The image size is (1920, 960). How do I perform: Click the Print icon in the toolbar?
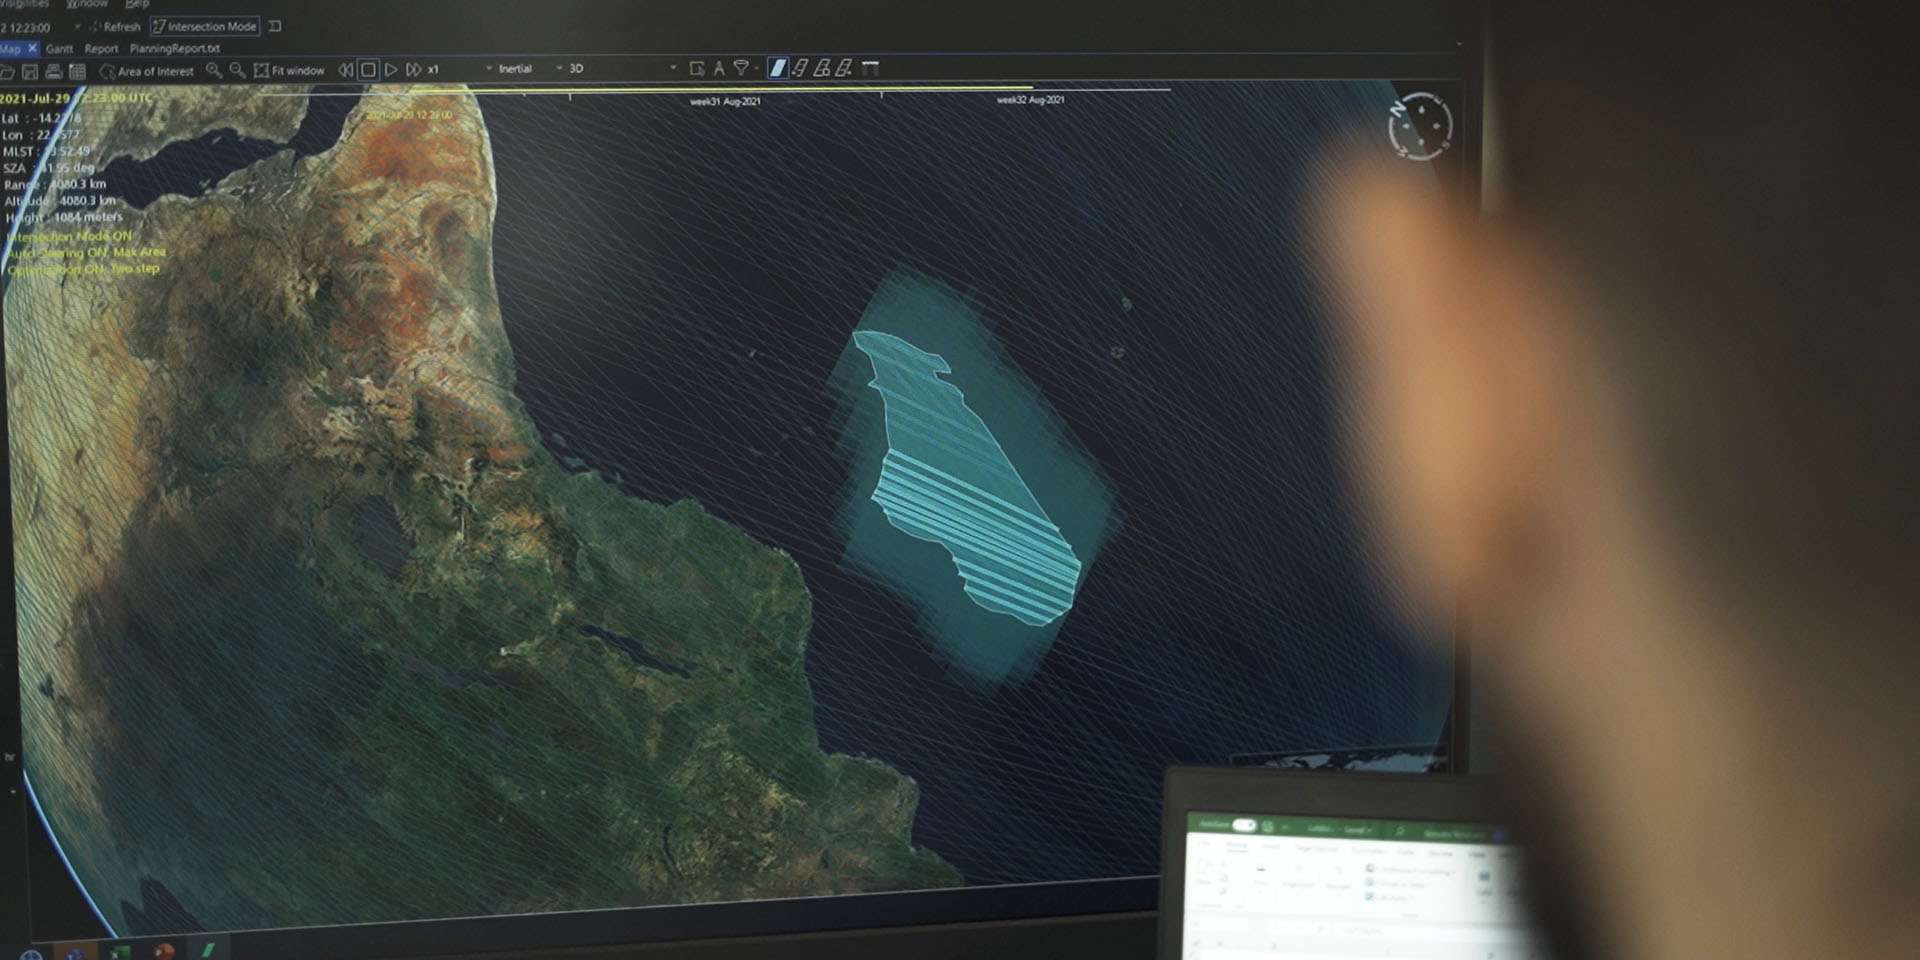[54, 72]
